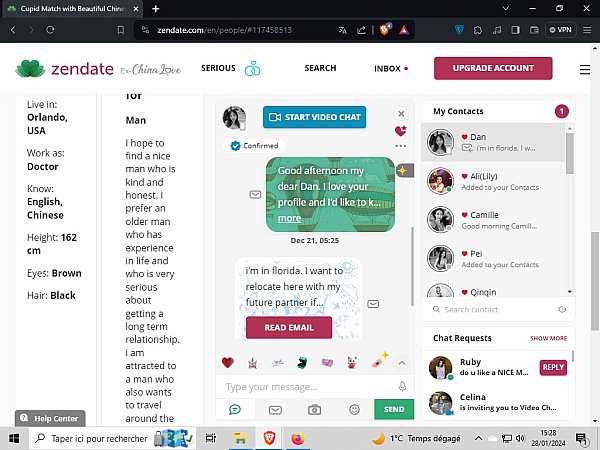Send the lucky cat sticker
Screen dimensions: 600x450
352,362
